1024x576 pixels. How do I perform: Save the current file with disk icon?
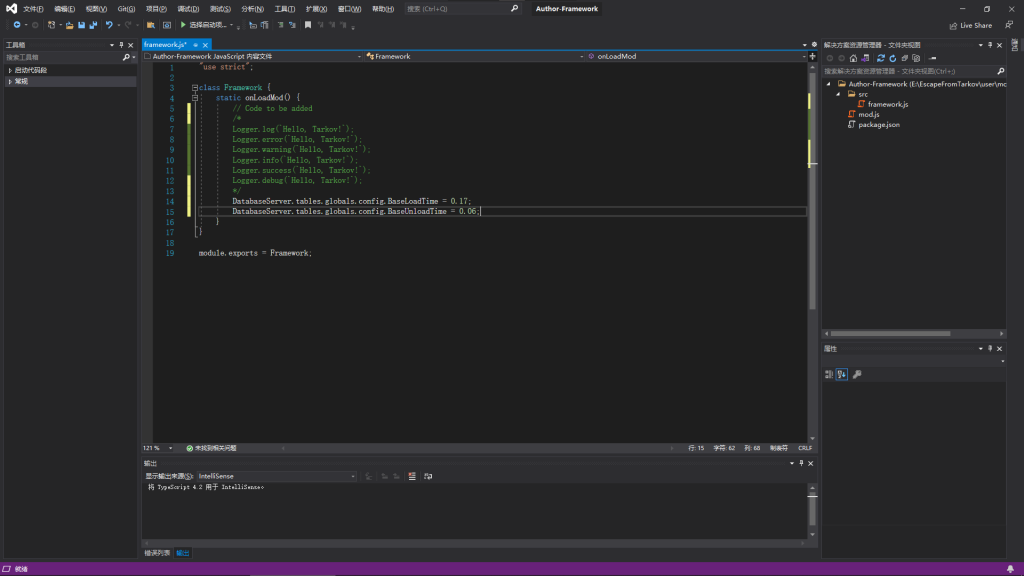(x=81, y=25)
